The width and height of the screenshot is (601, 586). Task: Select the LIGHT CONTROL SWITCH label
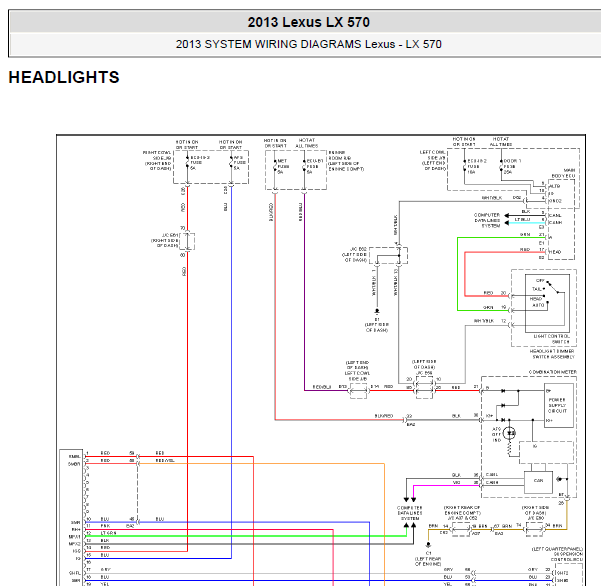[552, 339]
